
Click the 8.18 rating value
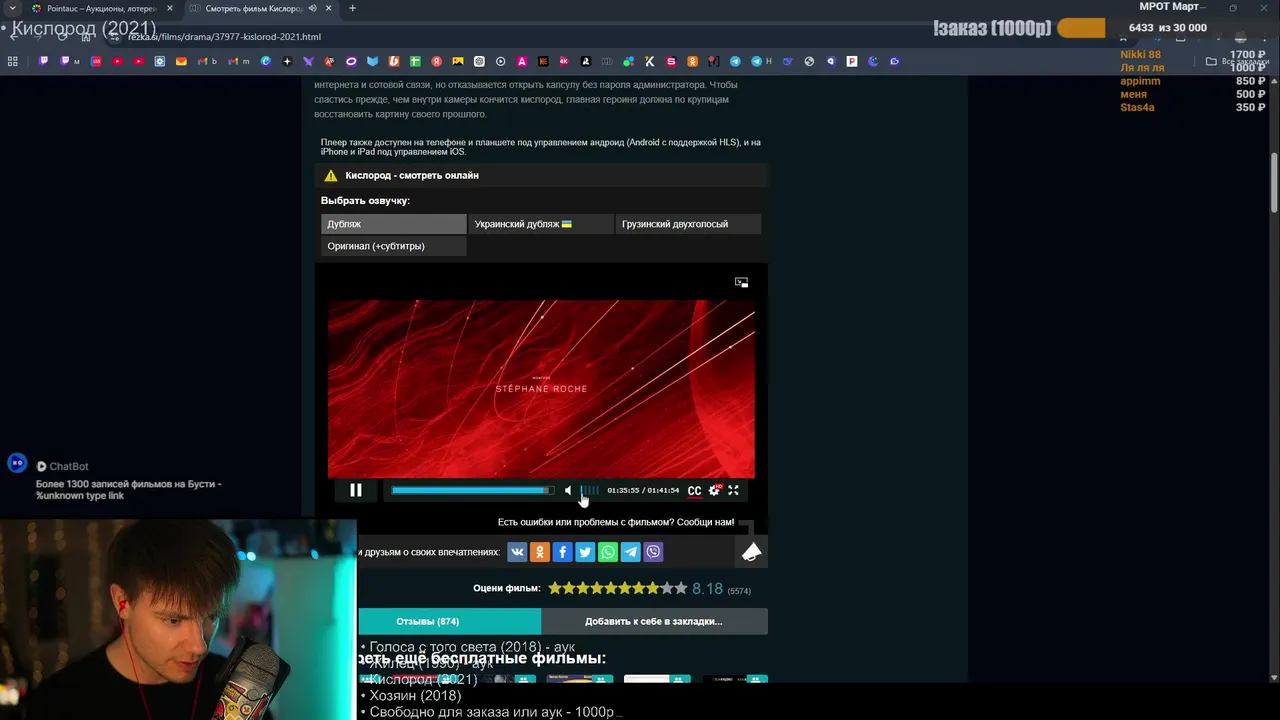707,588
